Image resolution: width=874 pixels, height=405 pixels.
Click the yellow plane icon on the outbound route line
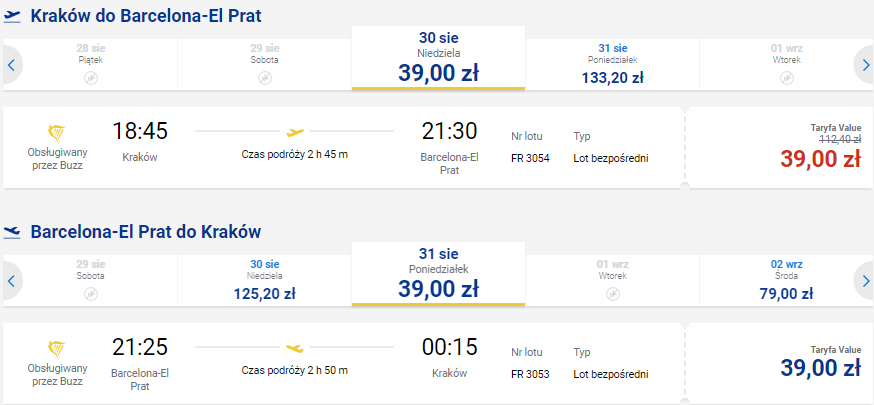(295, 132)
